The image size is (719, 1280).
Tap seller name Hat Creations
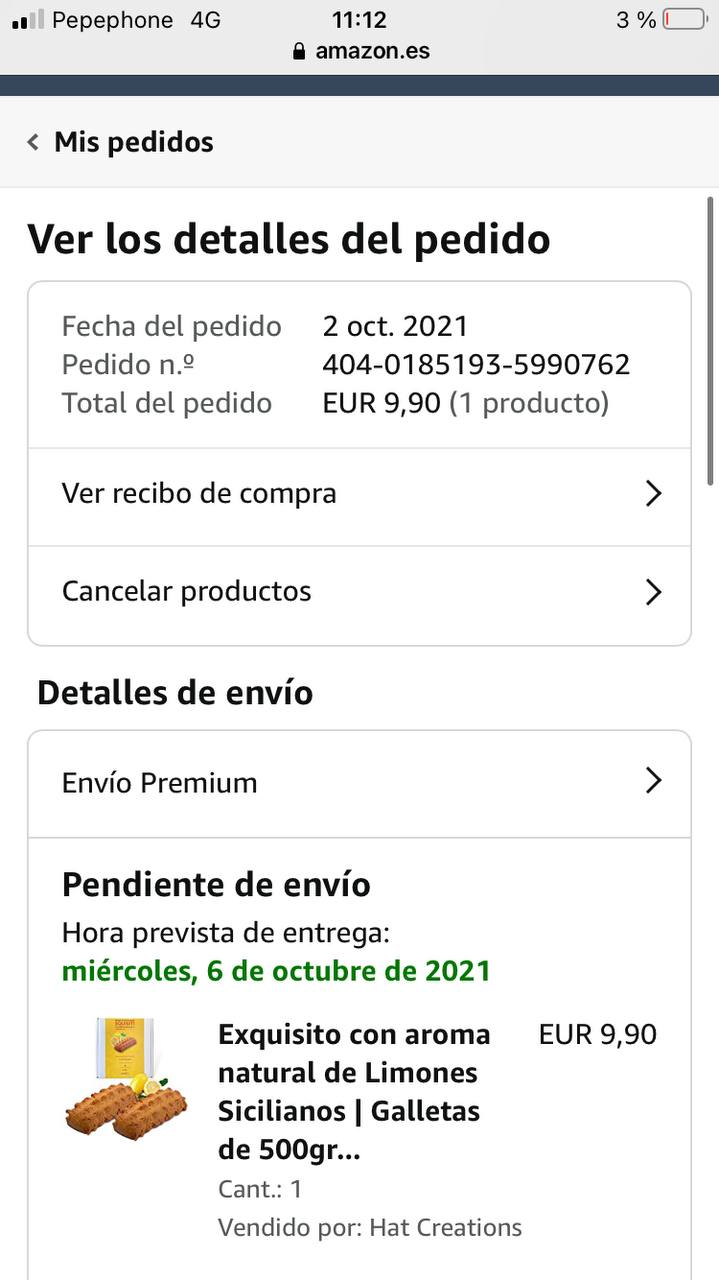click(x=446, y=1227)
